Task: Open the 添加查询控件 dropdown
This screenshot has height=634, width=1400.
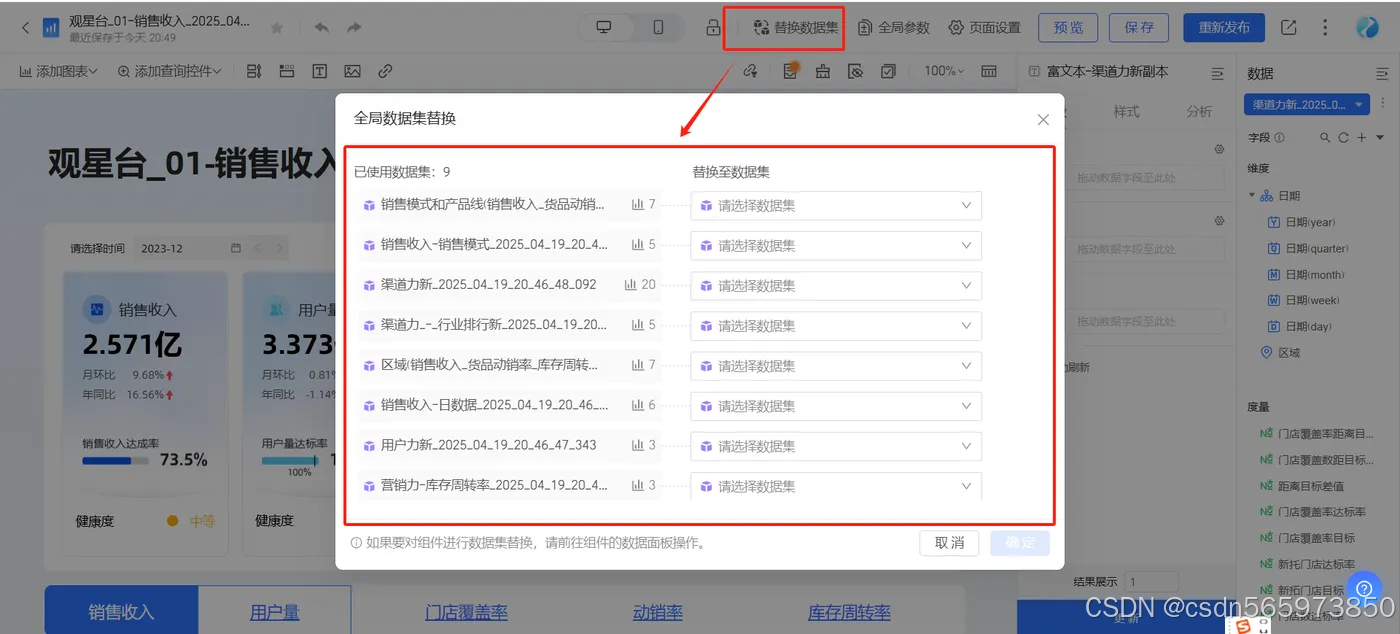Action: coord(169,71)
